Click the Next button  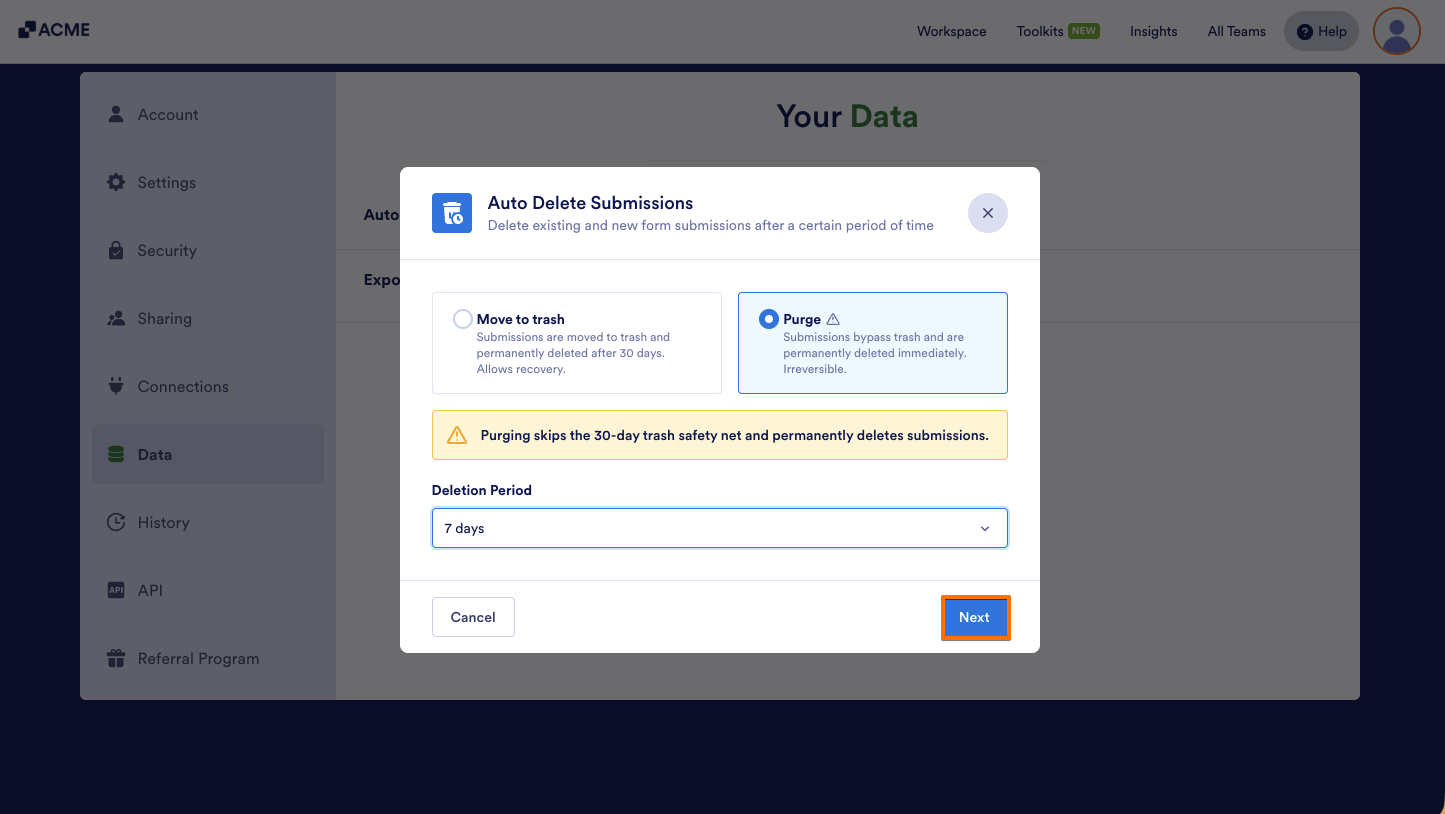[975, 617]
